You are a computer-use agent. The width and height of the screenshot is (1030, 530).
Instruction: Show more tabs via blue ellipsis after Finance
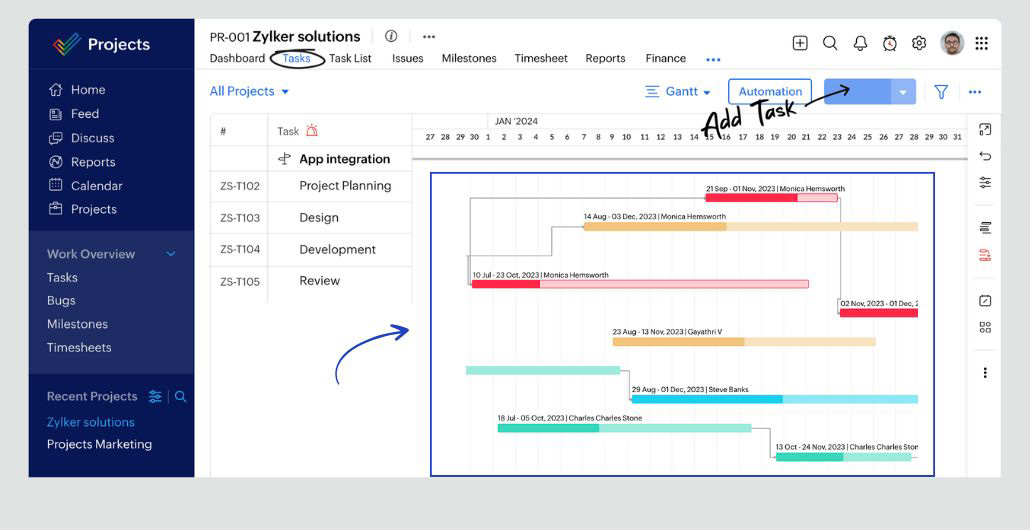713,59
